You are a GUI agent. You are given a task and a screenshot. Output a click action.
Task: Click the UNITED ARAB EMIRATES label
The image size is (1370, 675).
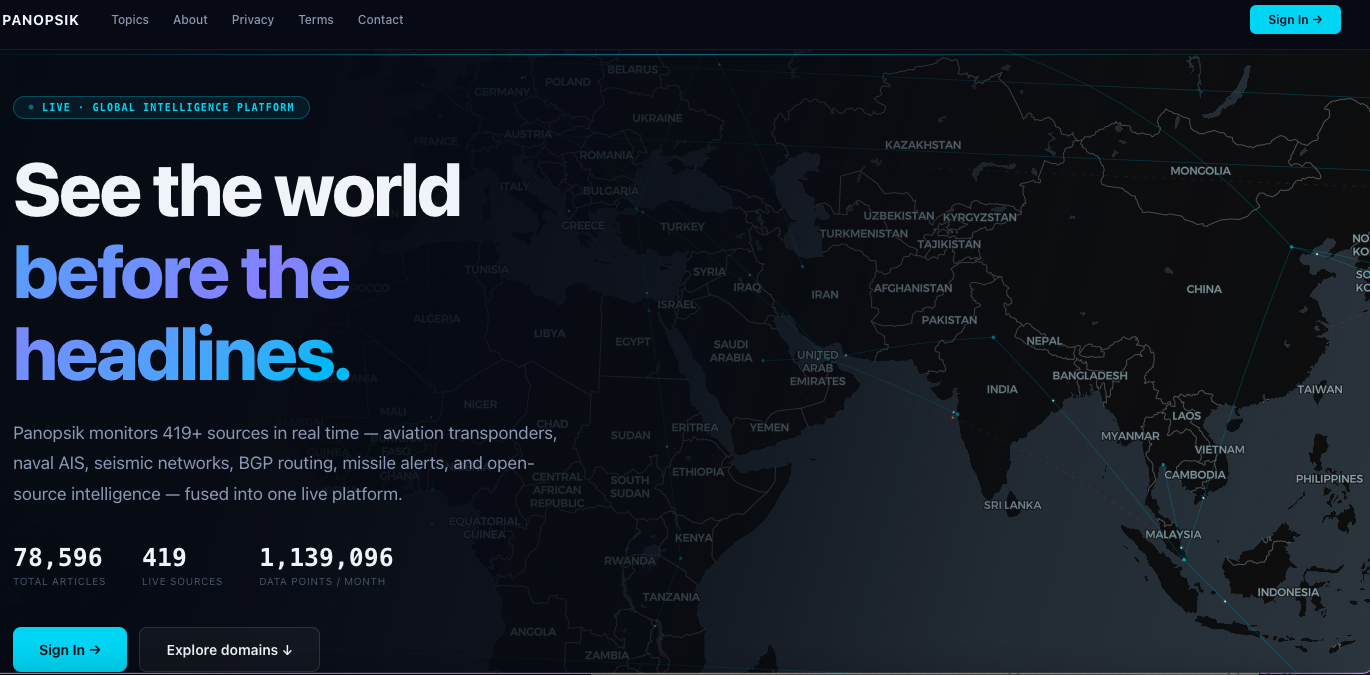[817, 368]
